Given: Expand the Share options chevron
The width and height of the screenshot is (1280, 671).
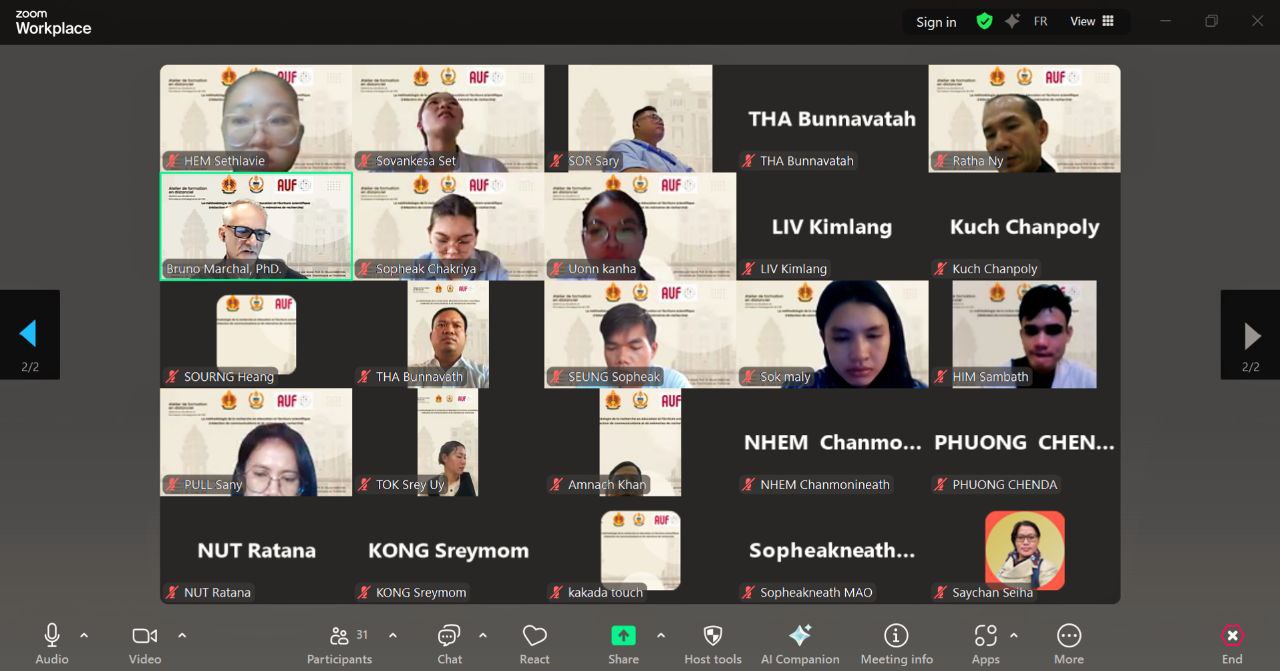Looking at the screenshot, I should [660, 635].
